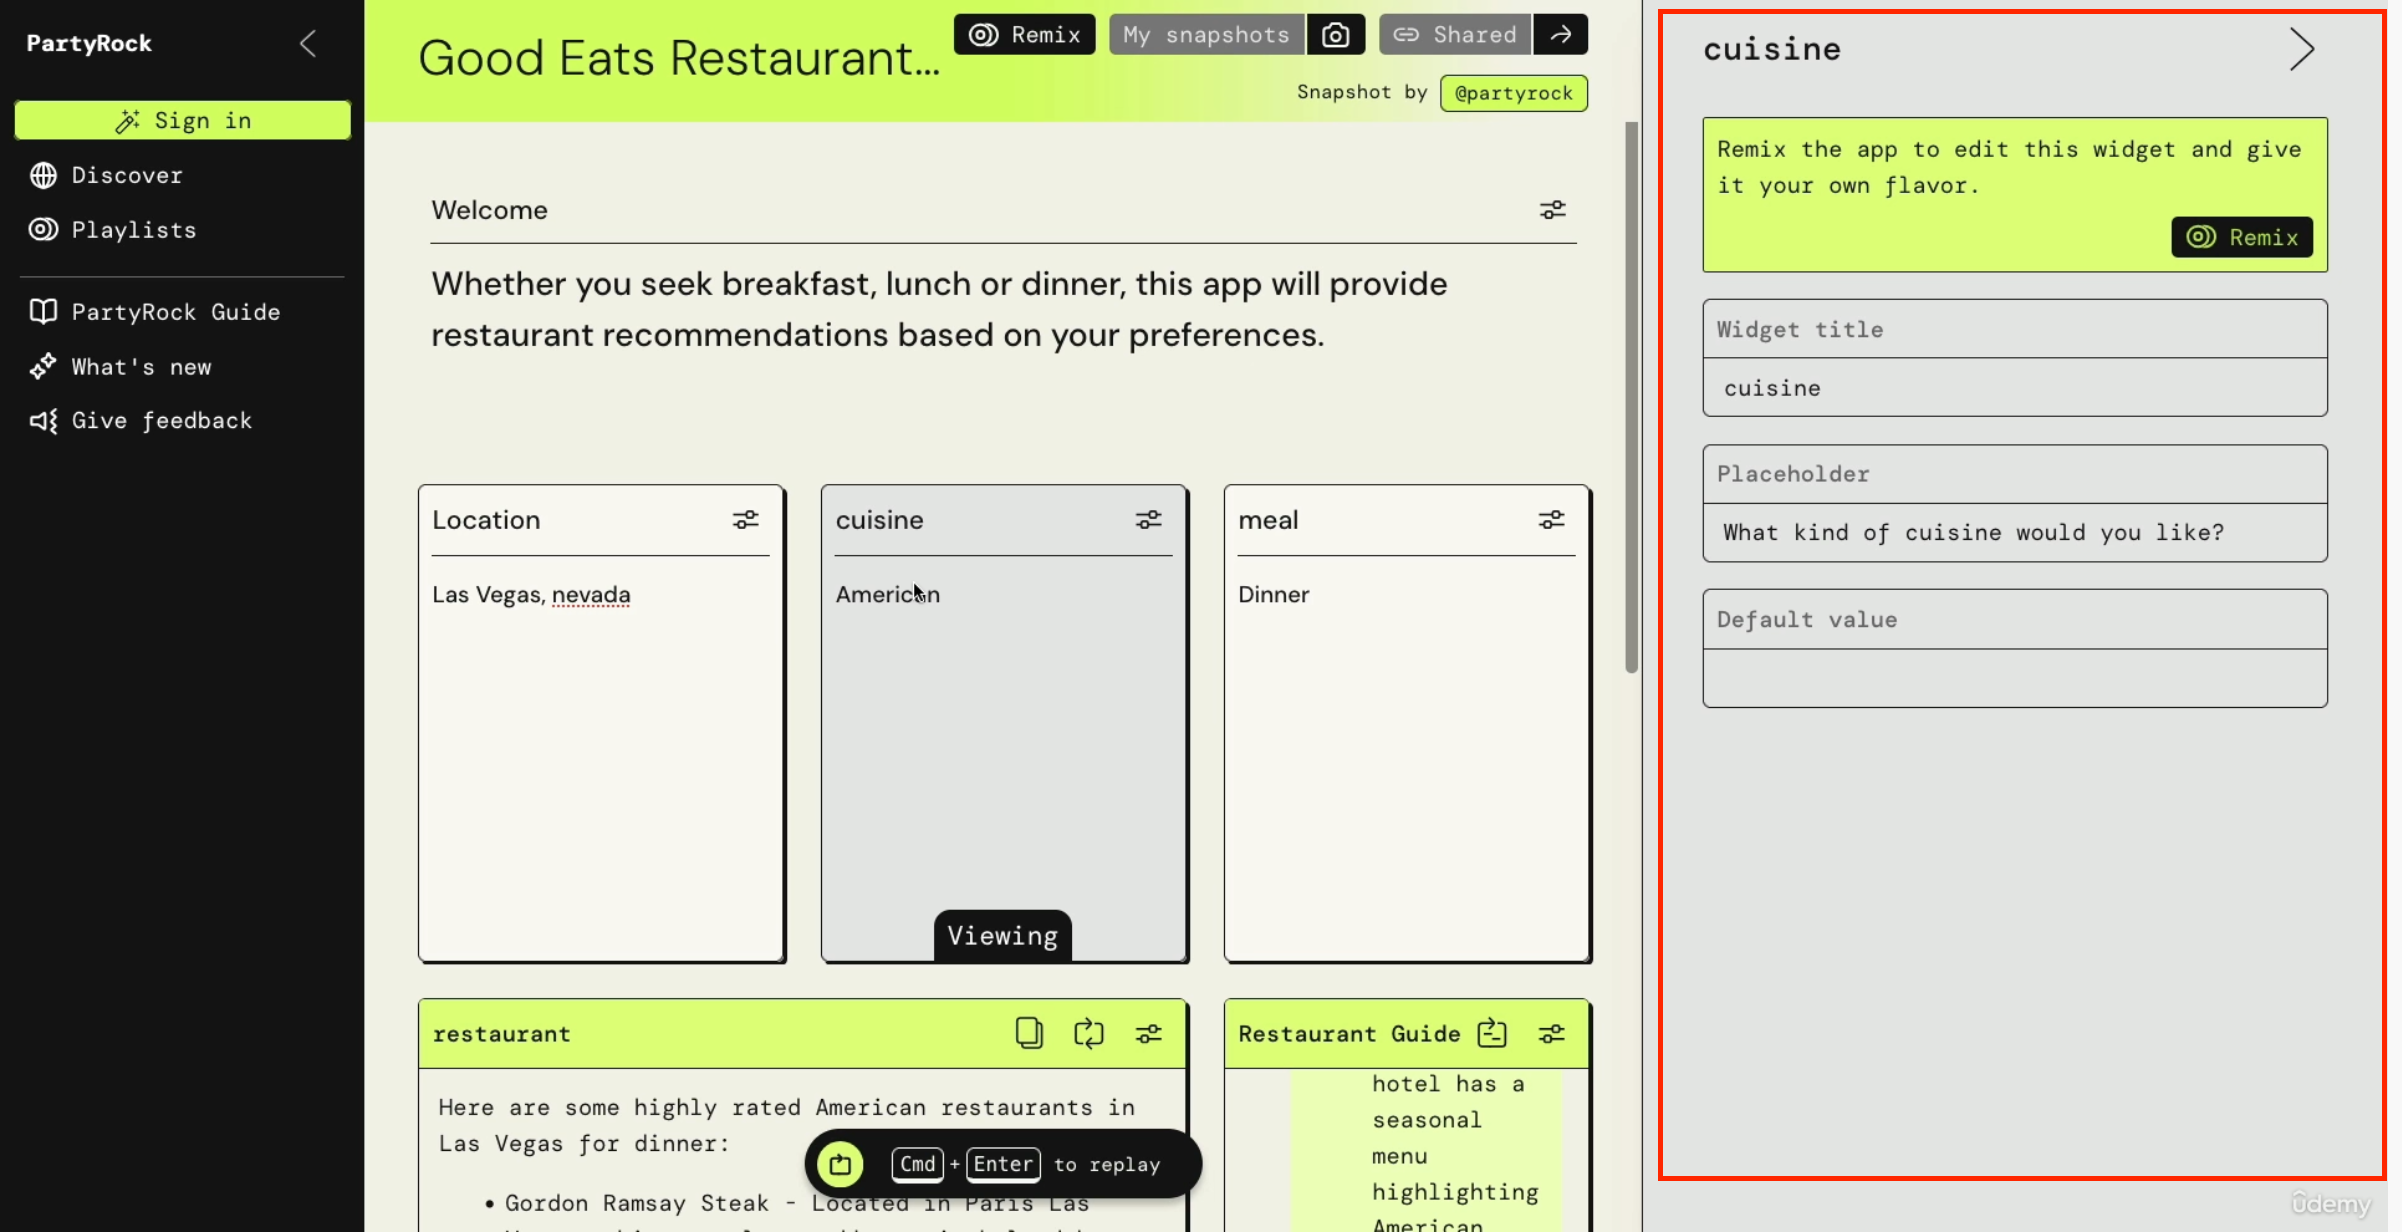Open settings of the cuisine widget

(x=1148, y=520)
